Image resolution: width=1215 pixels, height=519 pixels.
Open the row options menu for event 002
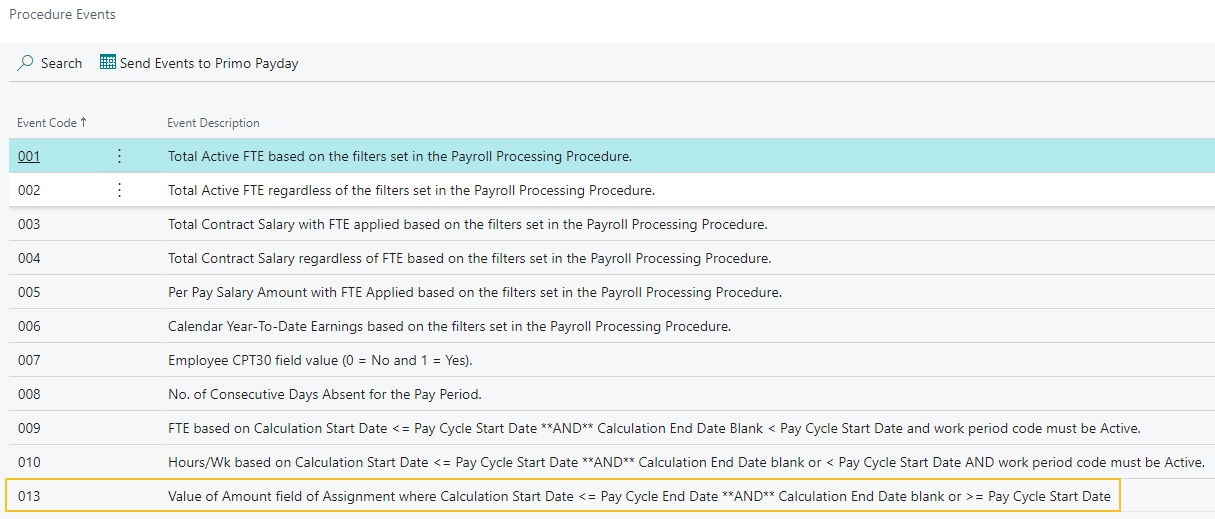pos(120,190)
